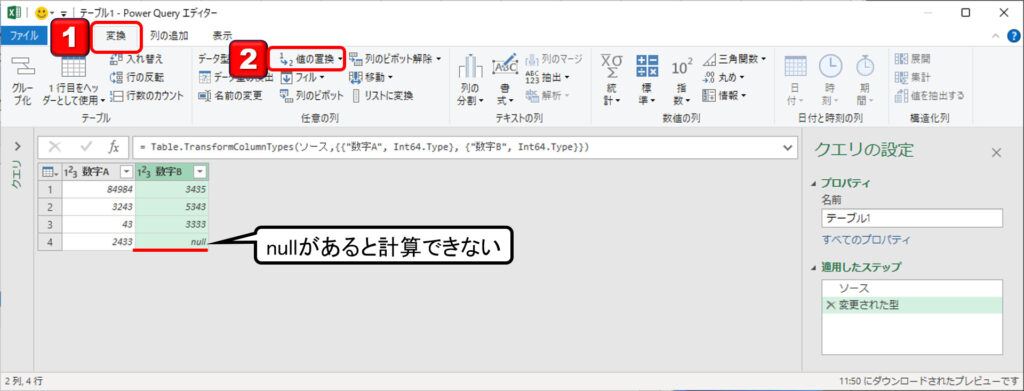Open the quick access toolbar dropdown arrow
The width and height of the screenshot is (1024, 391).
click(64, 14)
